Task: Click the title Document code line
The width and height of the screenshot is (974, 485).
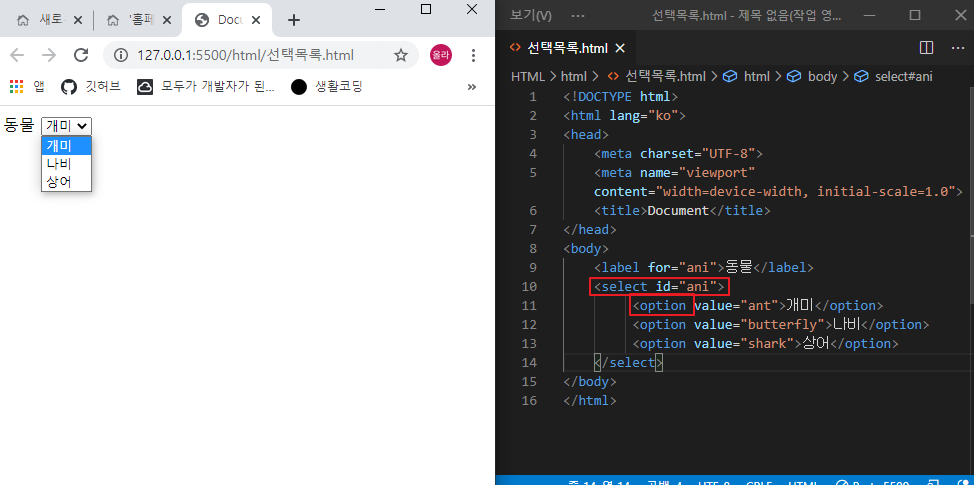Action: click(x=682, y=211)
